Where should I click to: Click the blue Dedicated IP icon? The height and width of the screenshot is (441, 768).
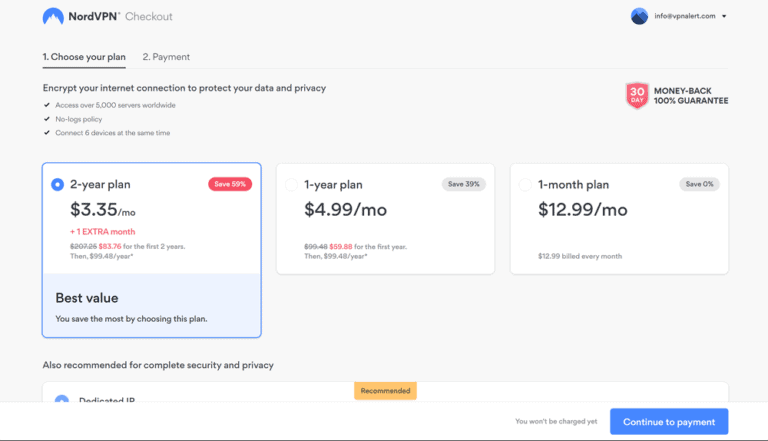[61, 400]
